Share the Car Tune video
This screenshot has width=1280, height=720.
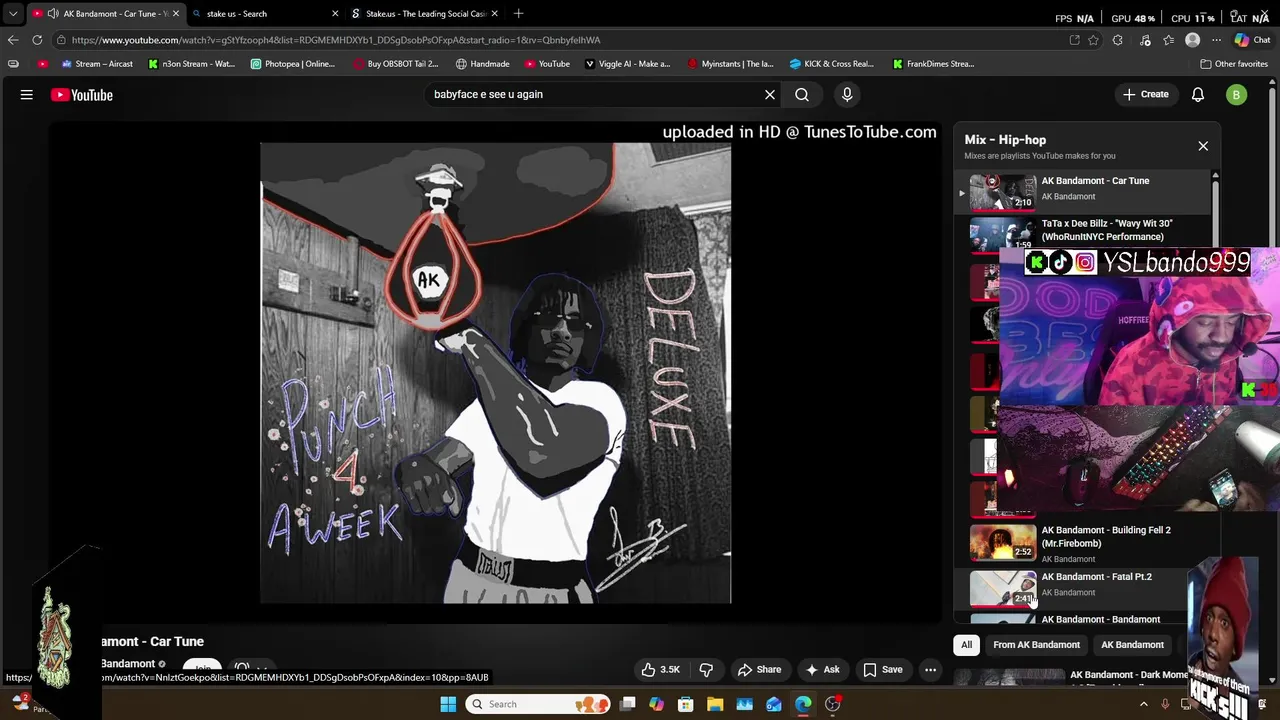(759, 670)
